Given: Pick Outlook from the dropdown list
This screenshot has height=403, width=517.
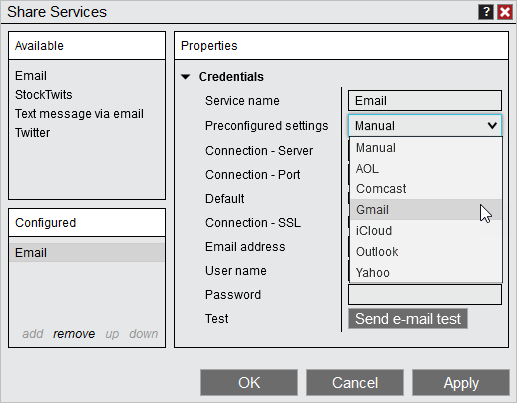Looking at the screenshot, I should [425, 252].
